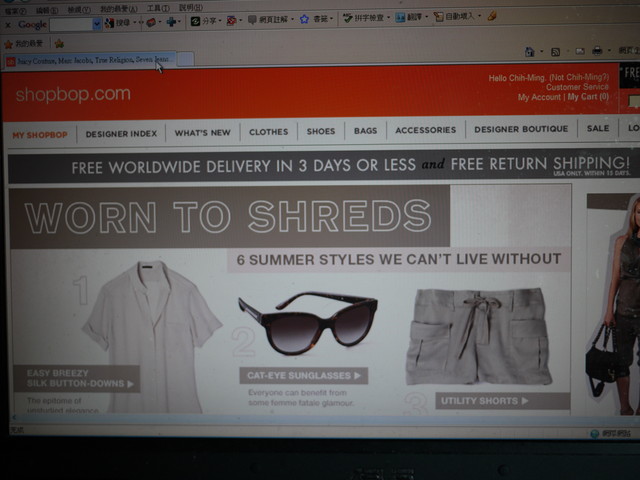Open the red briefcase toolbar icon
640x480 pixels.
coord(151,22)
